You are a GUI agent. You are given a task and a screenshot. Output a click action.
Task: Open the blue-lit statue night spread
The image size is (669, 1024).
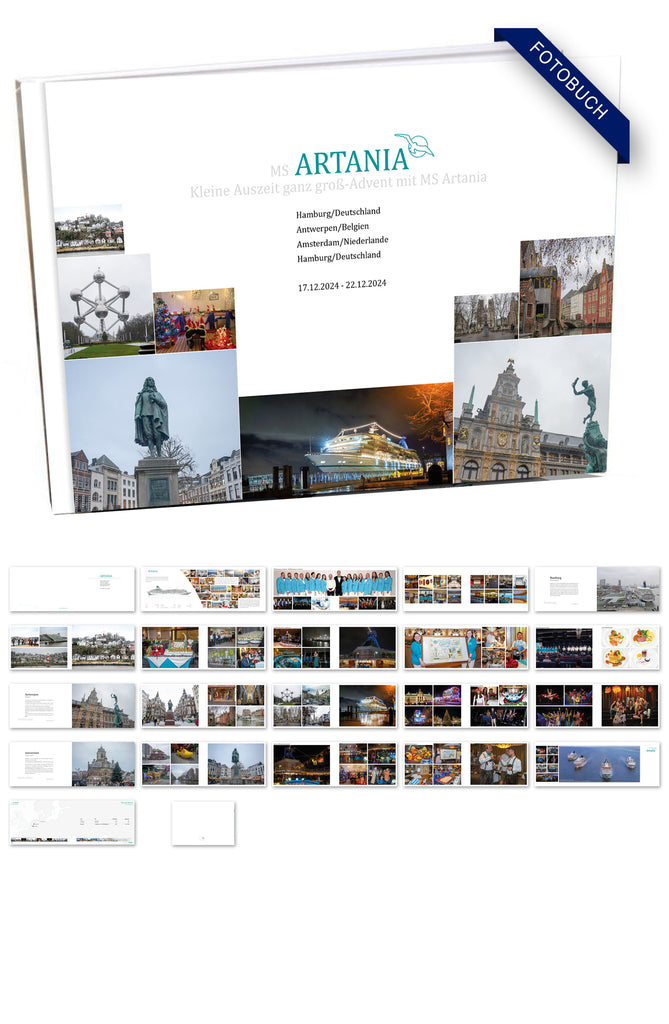tap(334, 647)
